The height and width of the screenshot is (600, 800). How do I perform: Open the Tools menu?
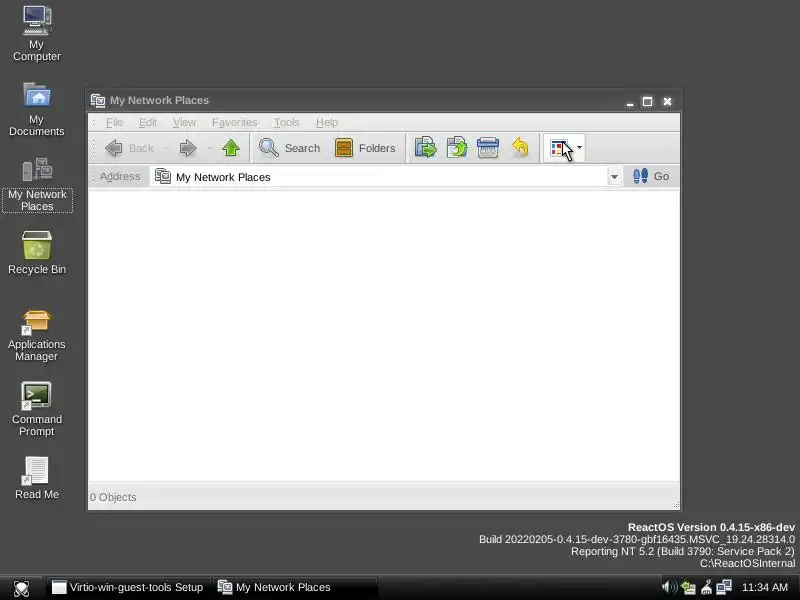click(x=287, y=122)
